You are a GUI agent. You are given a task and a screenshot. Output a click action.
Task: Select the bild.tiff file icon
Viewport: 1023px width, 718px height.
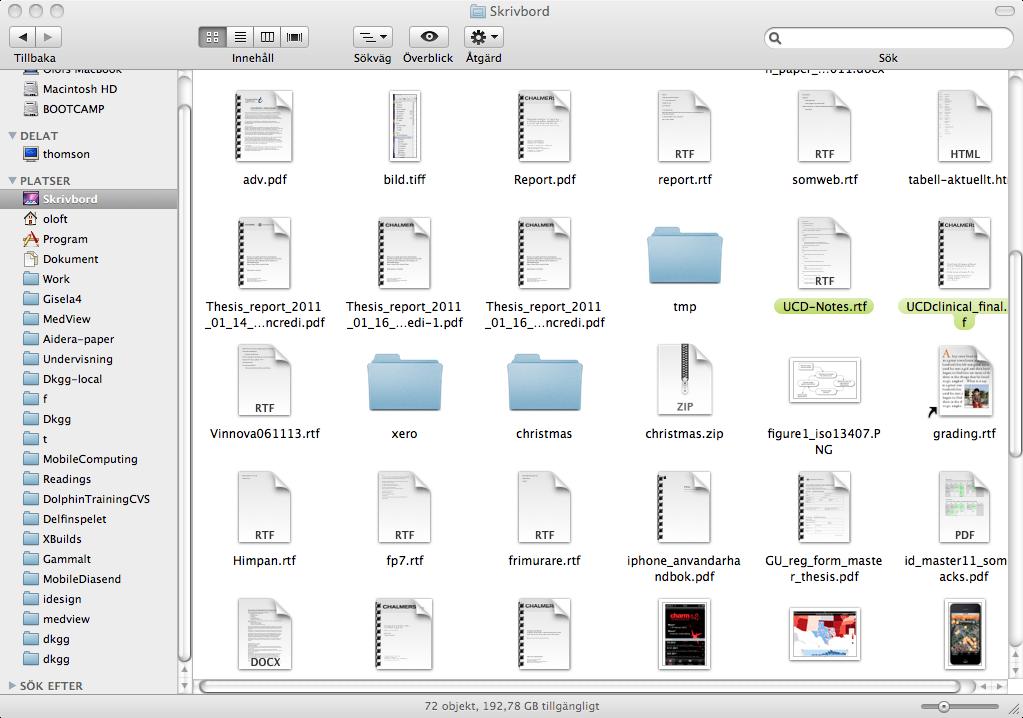(405, 126)
